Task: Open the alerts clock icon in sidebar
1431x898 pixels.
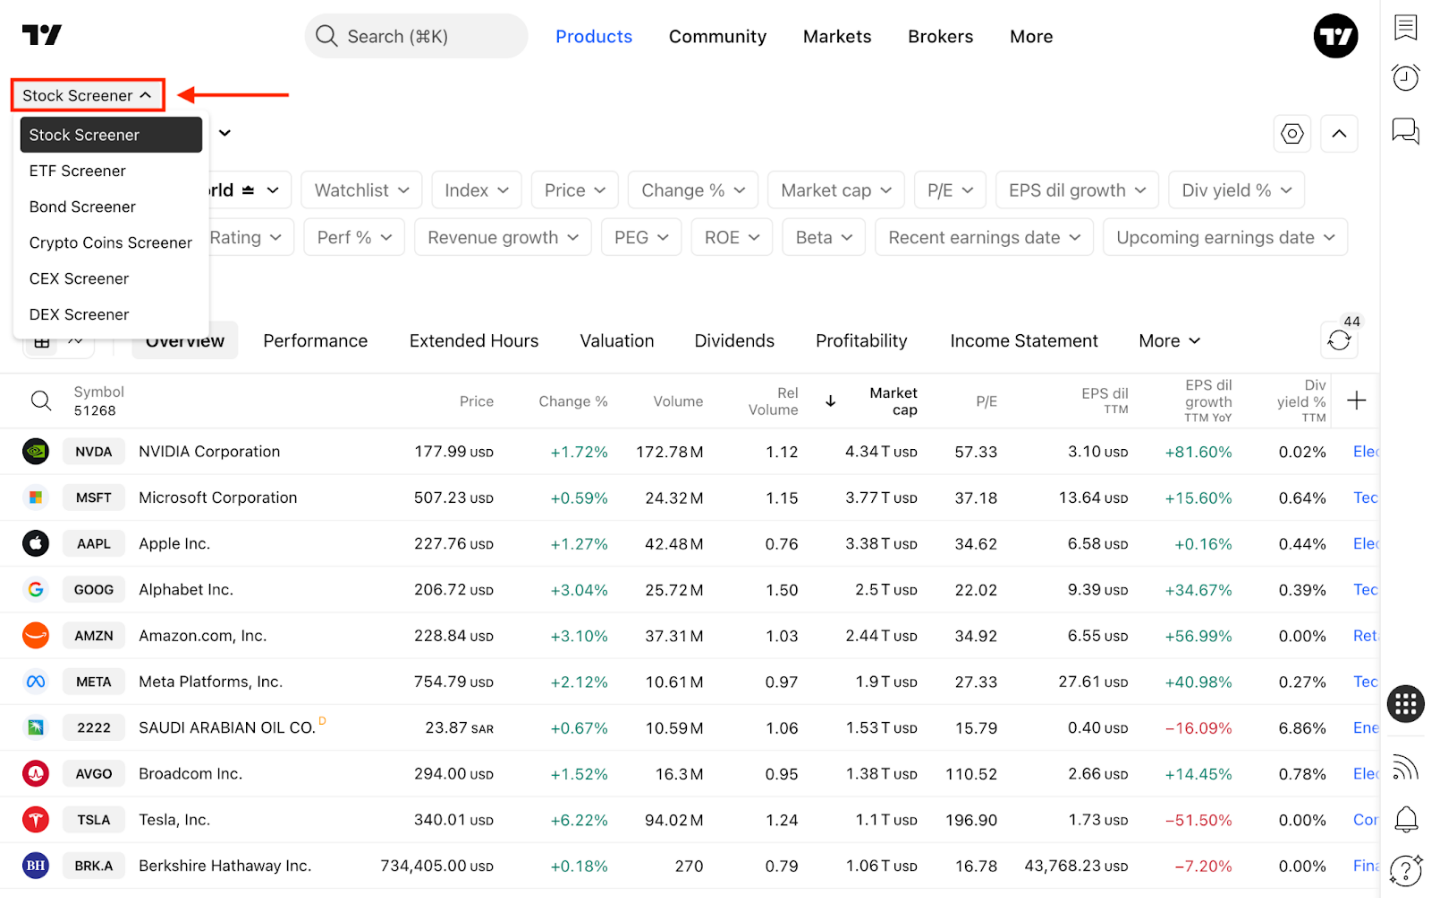Action: pos(1405,77)
